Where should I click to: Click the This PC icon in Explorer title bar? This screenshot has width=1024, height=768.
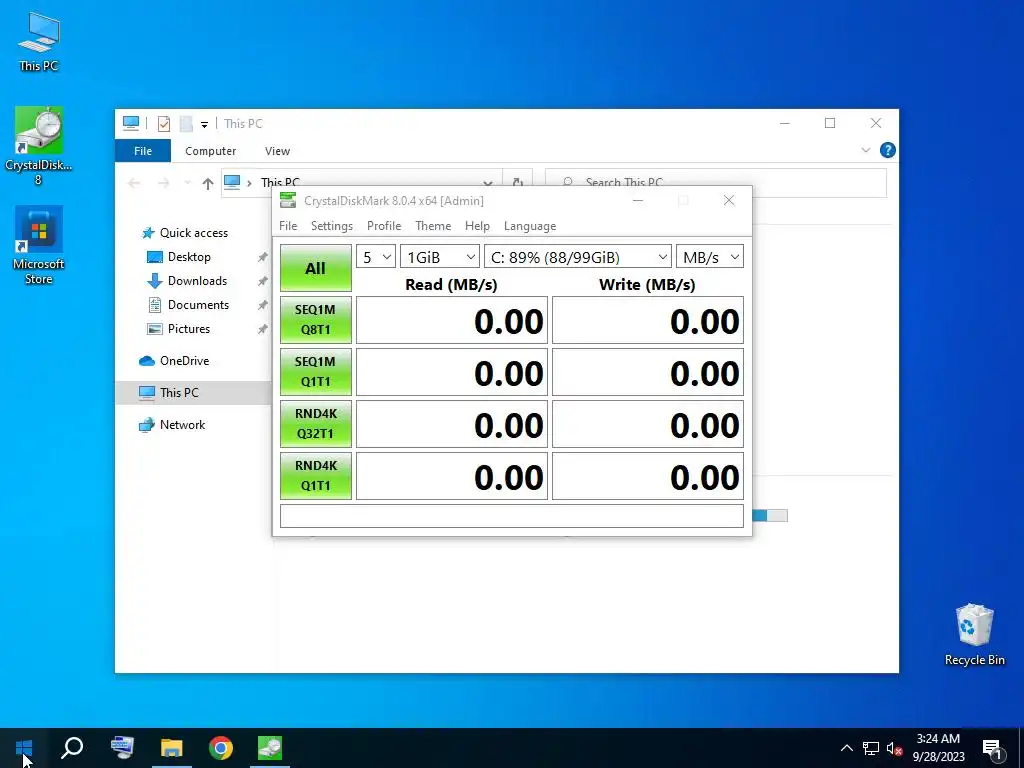pyautogui.click(x=131, y=123)
